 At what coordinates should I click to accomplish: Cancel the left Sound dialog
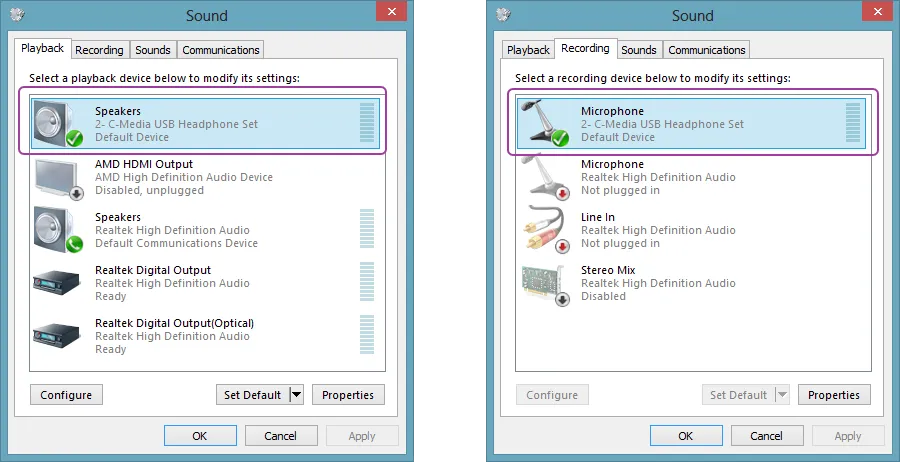click(x=281, y=436)
